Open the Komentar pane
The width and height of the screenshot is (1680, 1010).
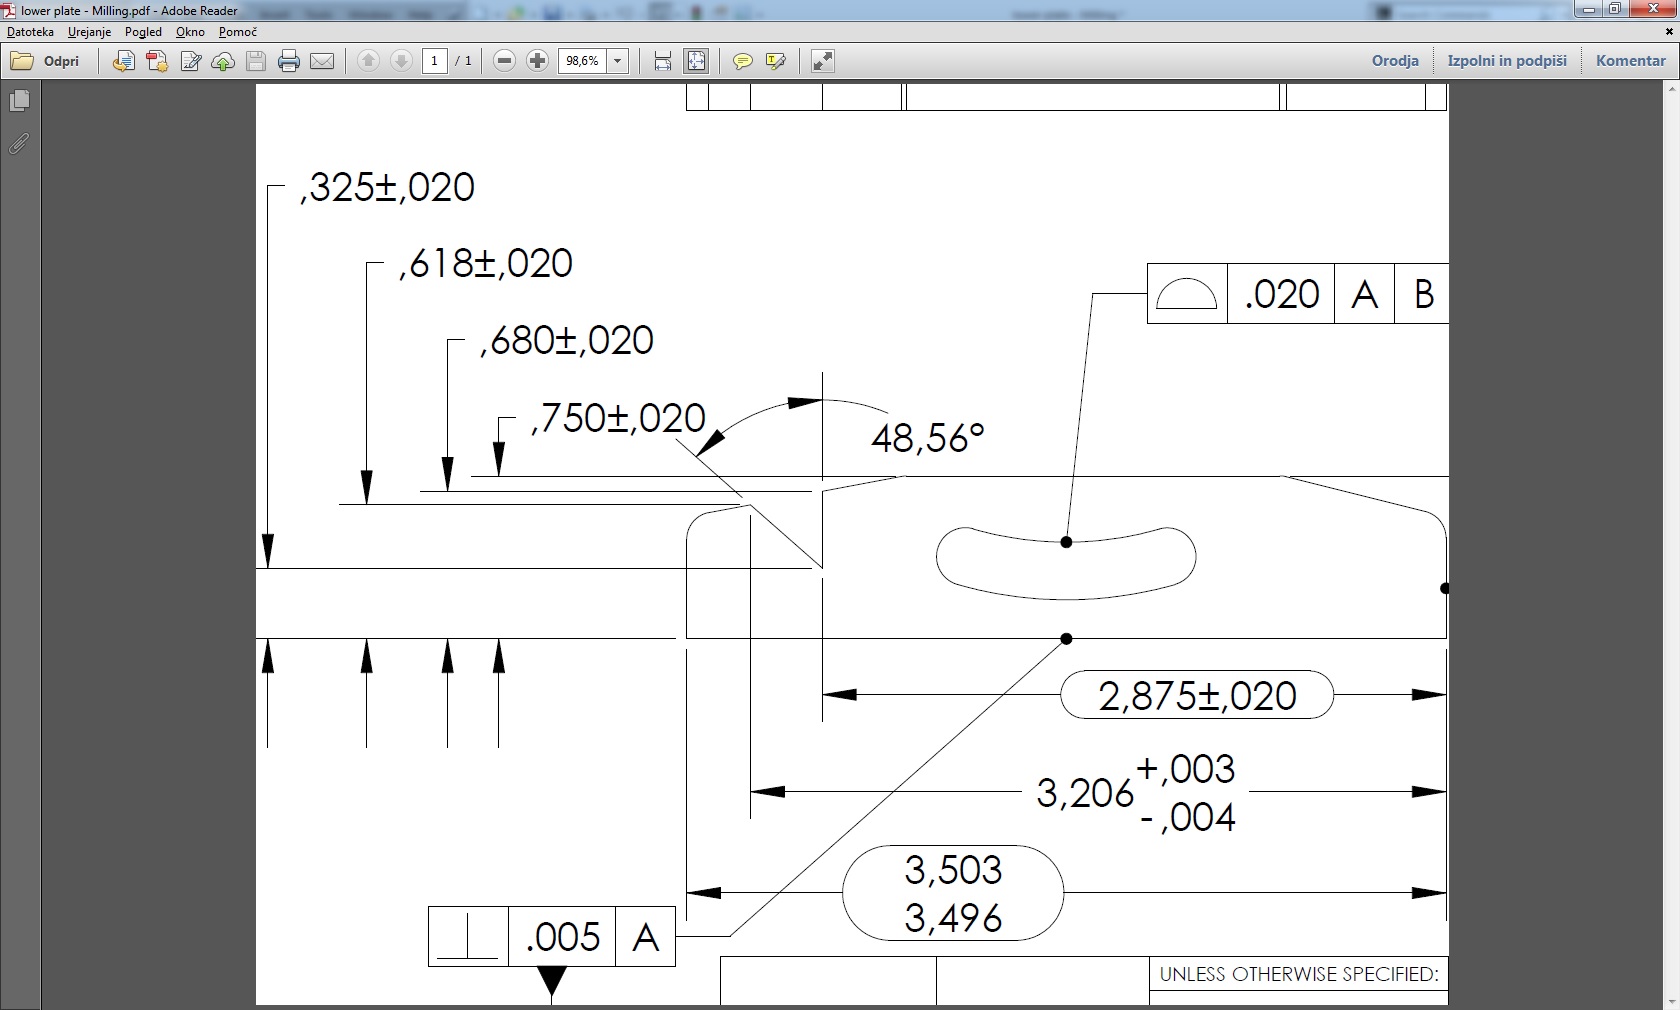(1630, 61)
